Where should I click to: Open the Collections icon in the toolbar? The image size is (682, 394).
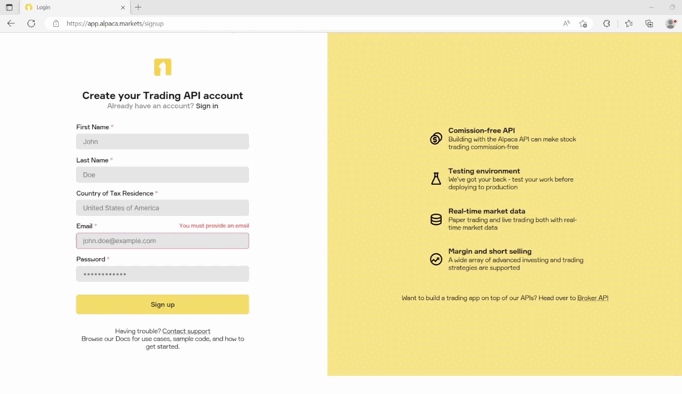pyautogui.click(x=649, y=23)
